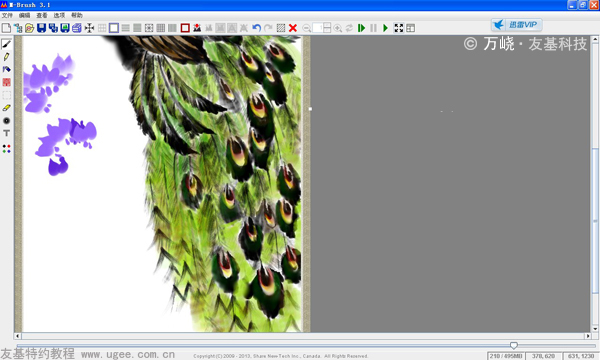Print the artwork using printer icon

coord(77,28)
